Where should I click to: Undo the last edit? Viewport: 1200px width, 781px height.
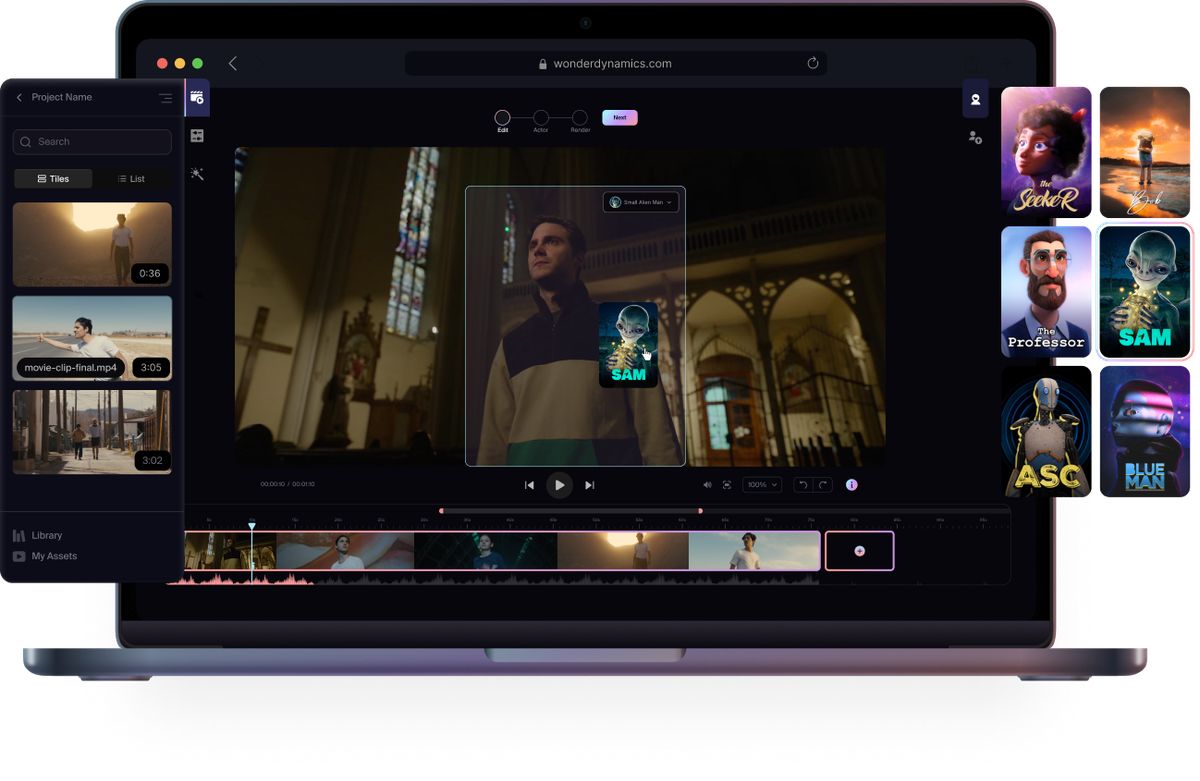(x=802, y=485)
